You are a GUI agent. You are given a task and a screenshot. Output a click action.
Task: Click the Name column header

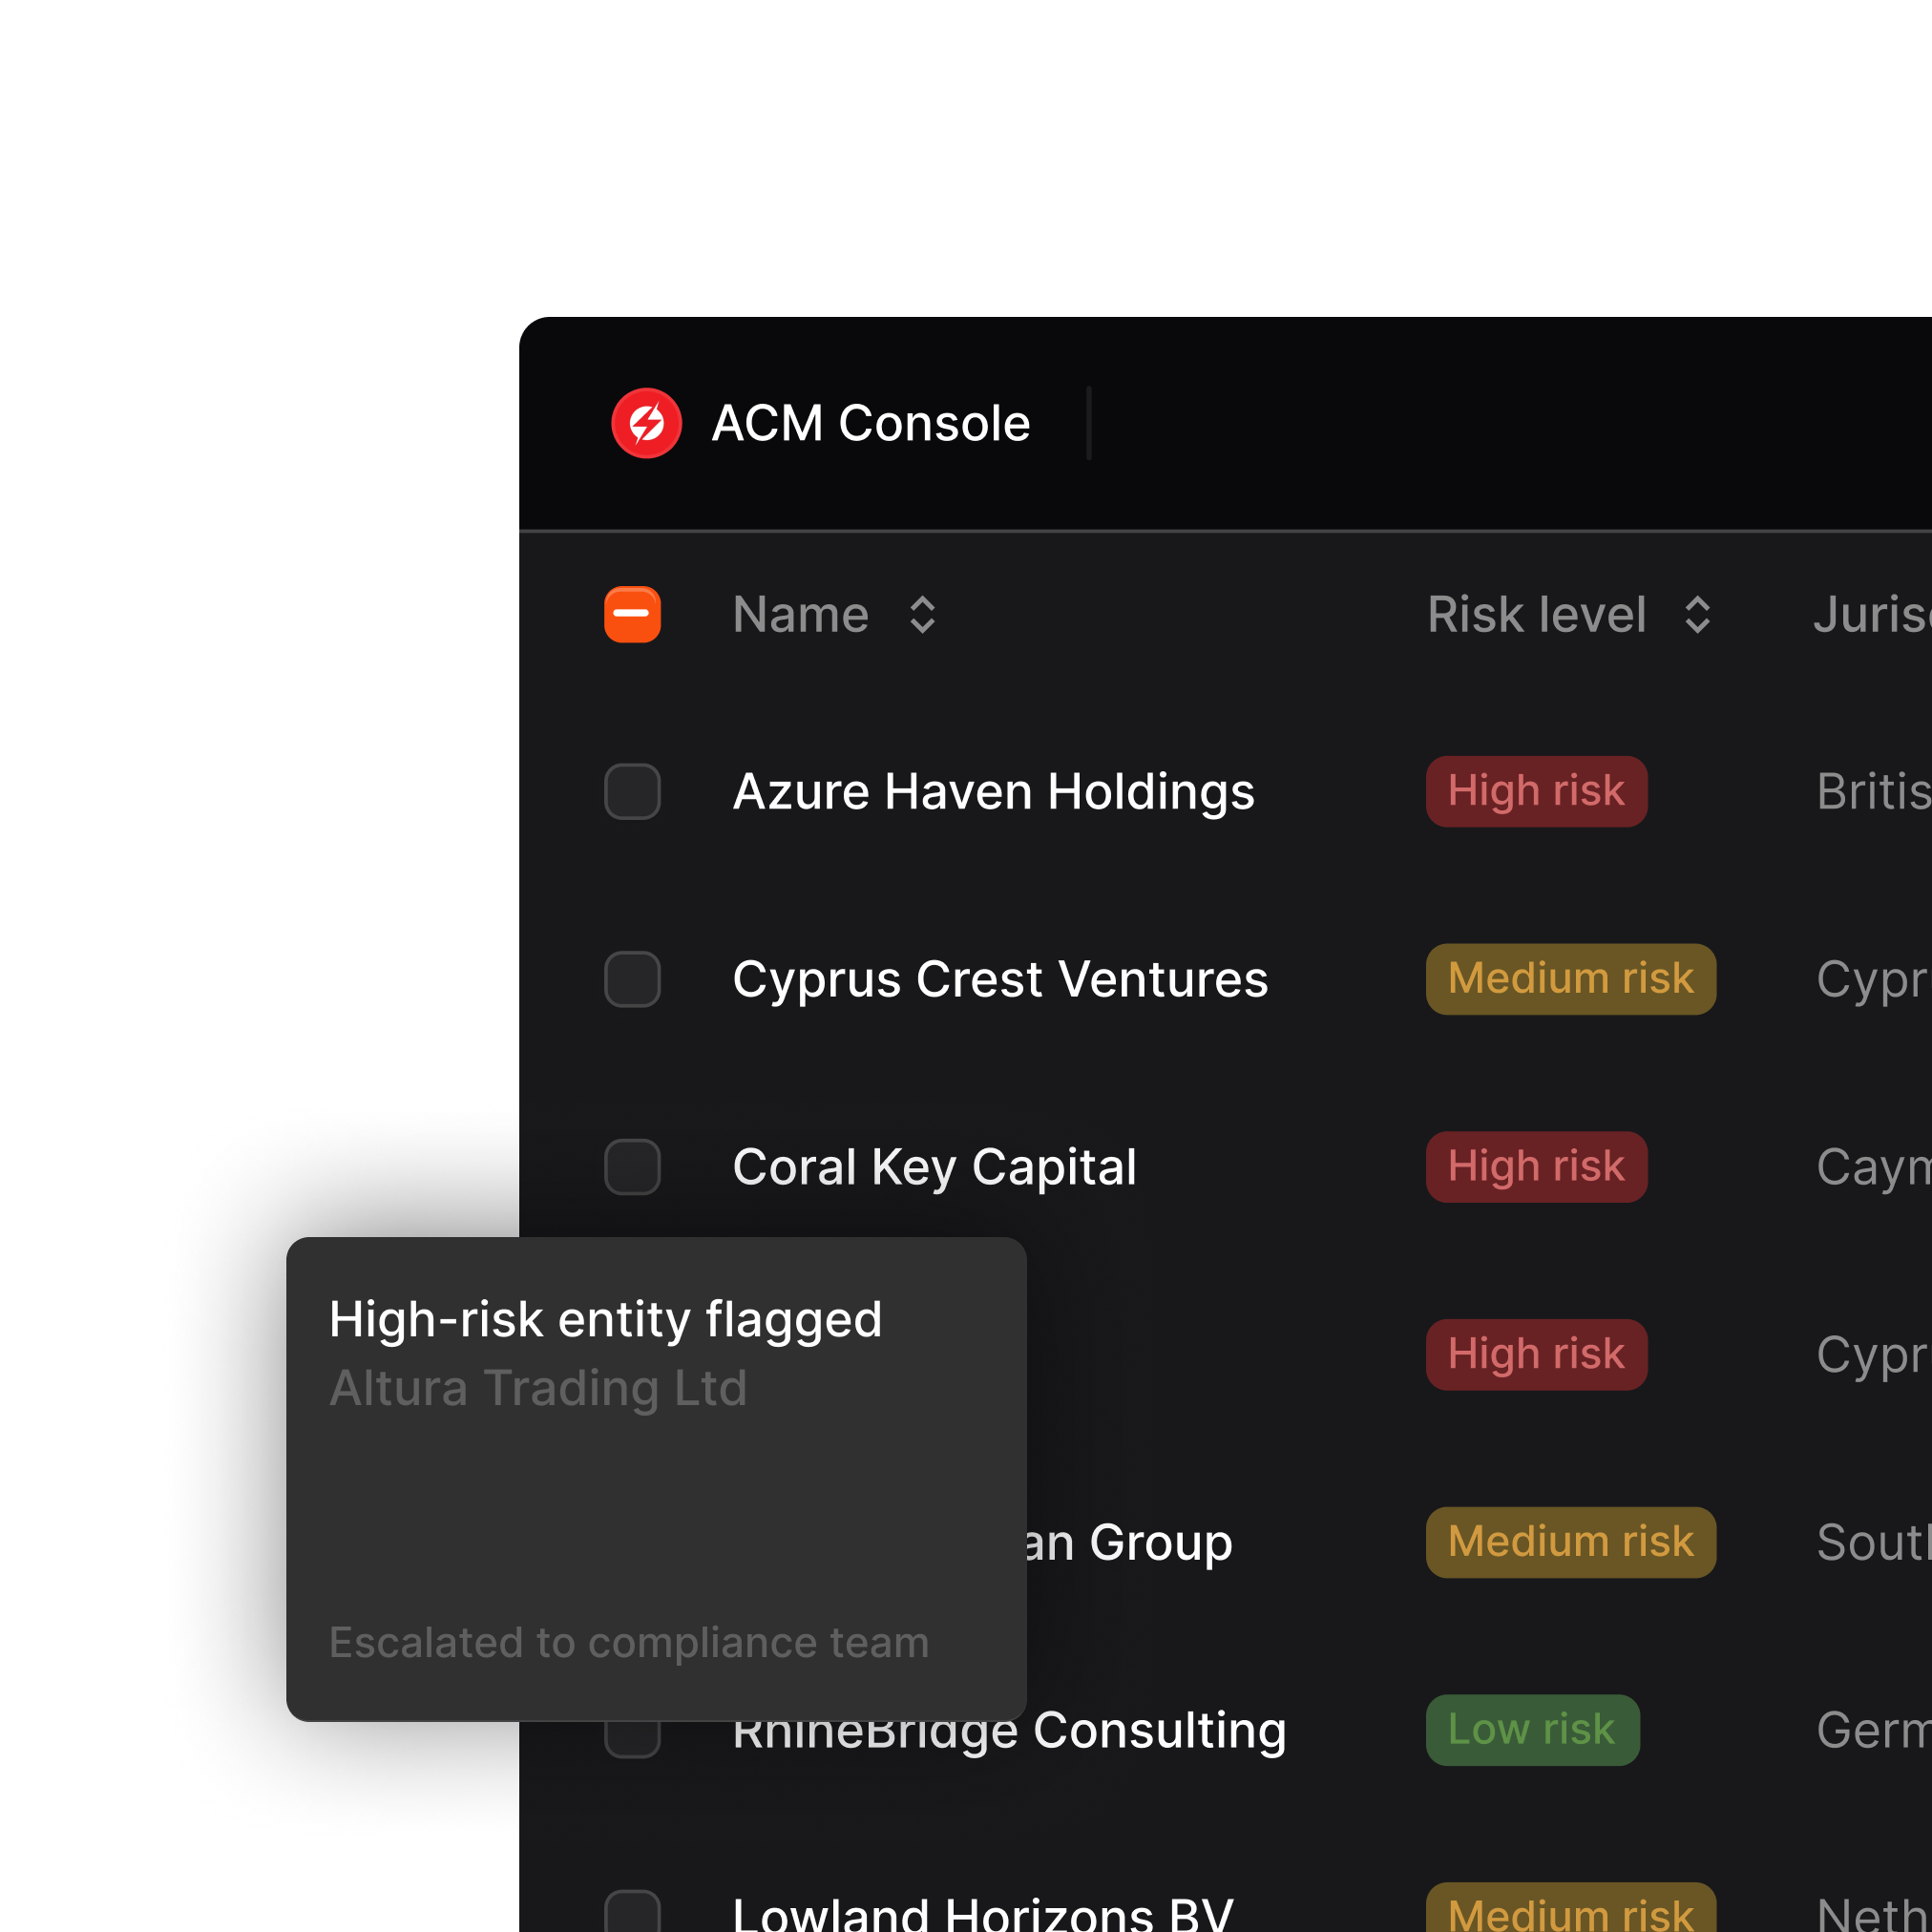point(800,614)
